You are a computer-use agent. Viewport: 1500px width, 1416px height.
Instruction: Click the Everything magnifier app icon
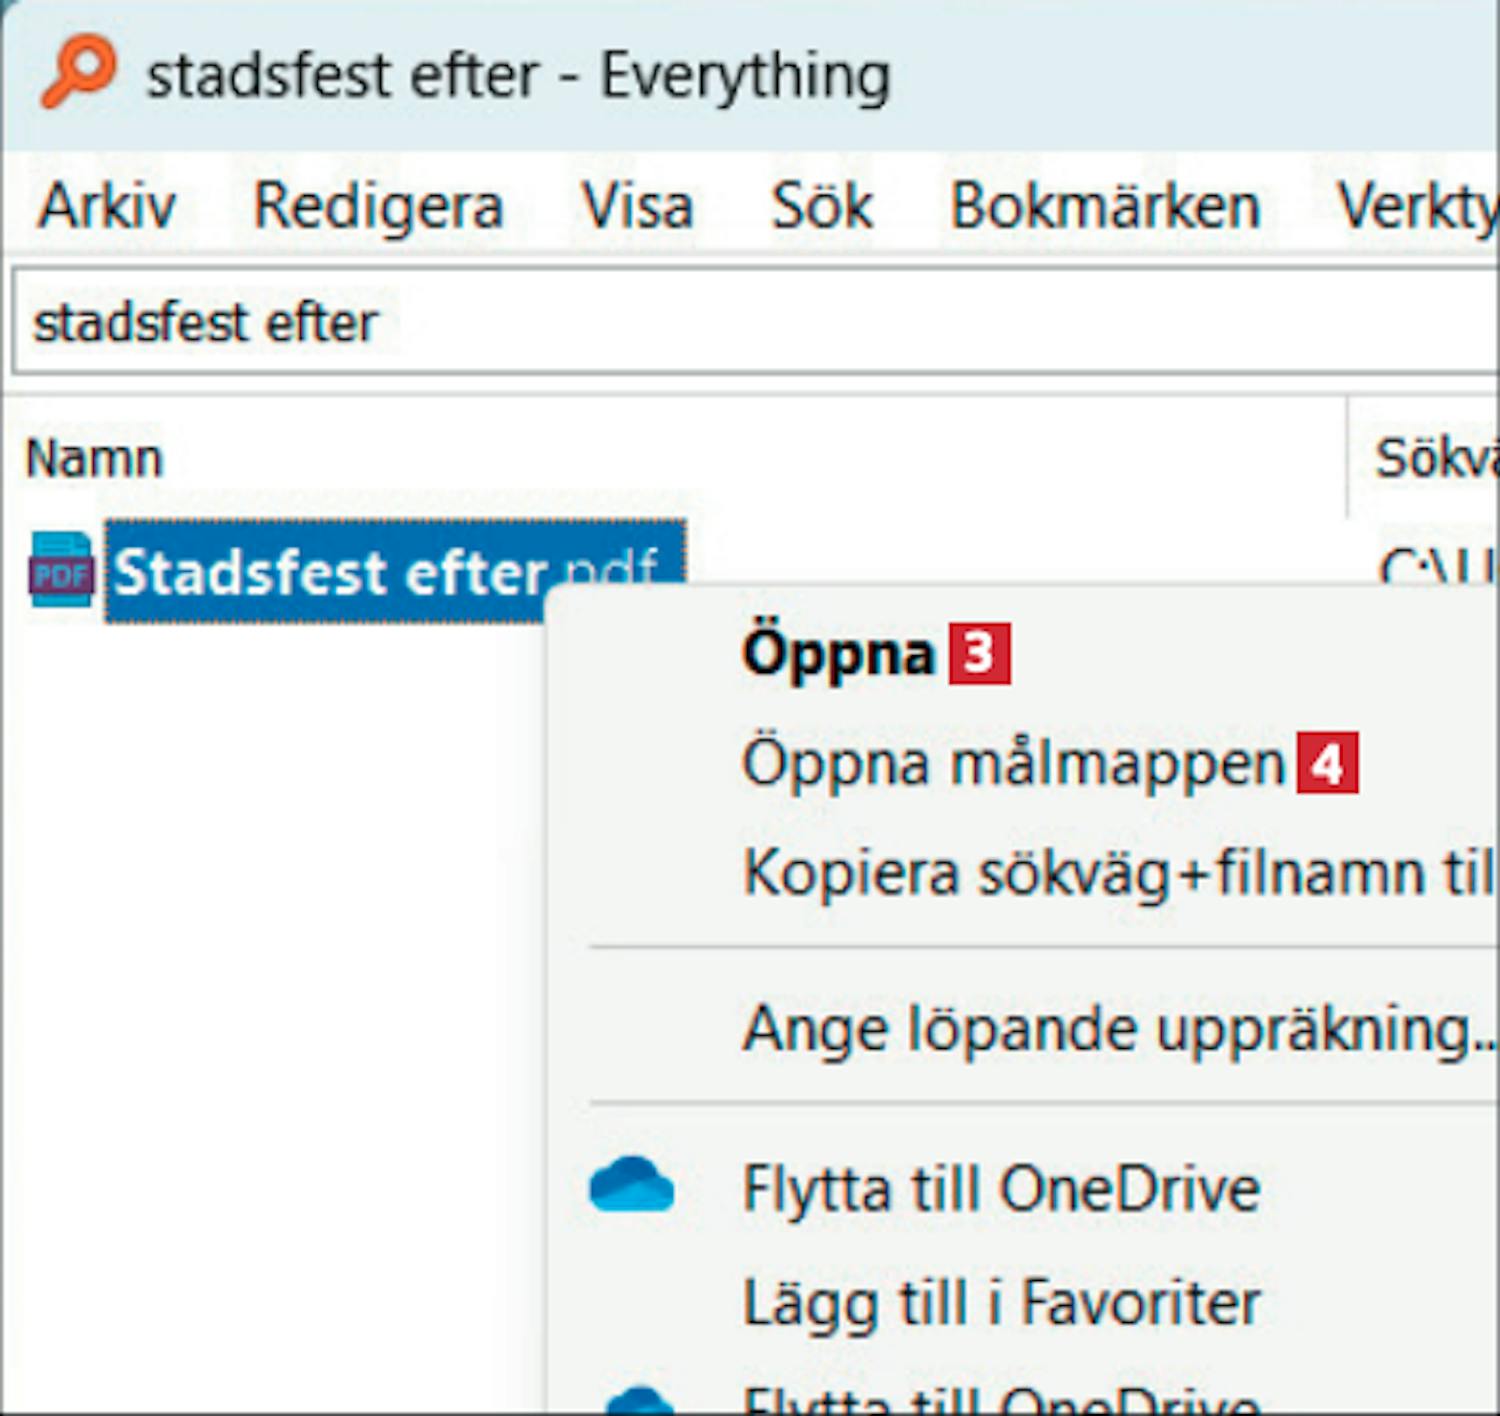77,70
